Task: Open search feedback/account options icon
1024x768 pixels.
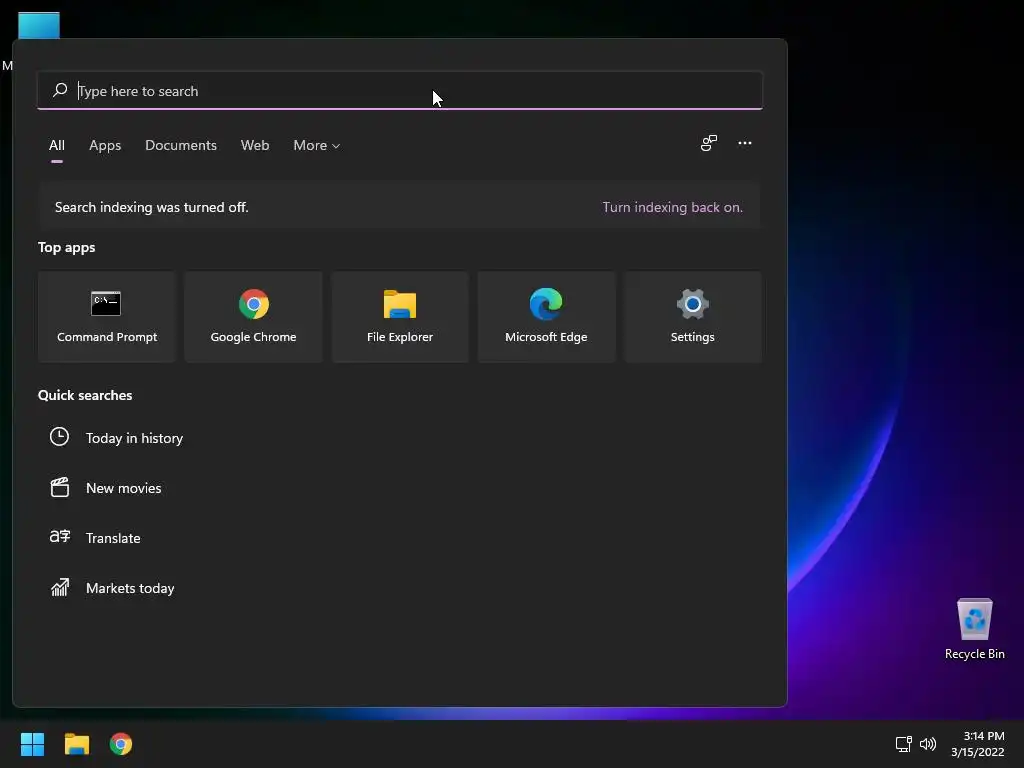Action: 709,143
